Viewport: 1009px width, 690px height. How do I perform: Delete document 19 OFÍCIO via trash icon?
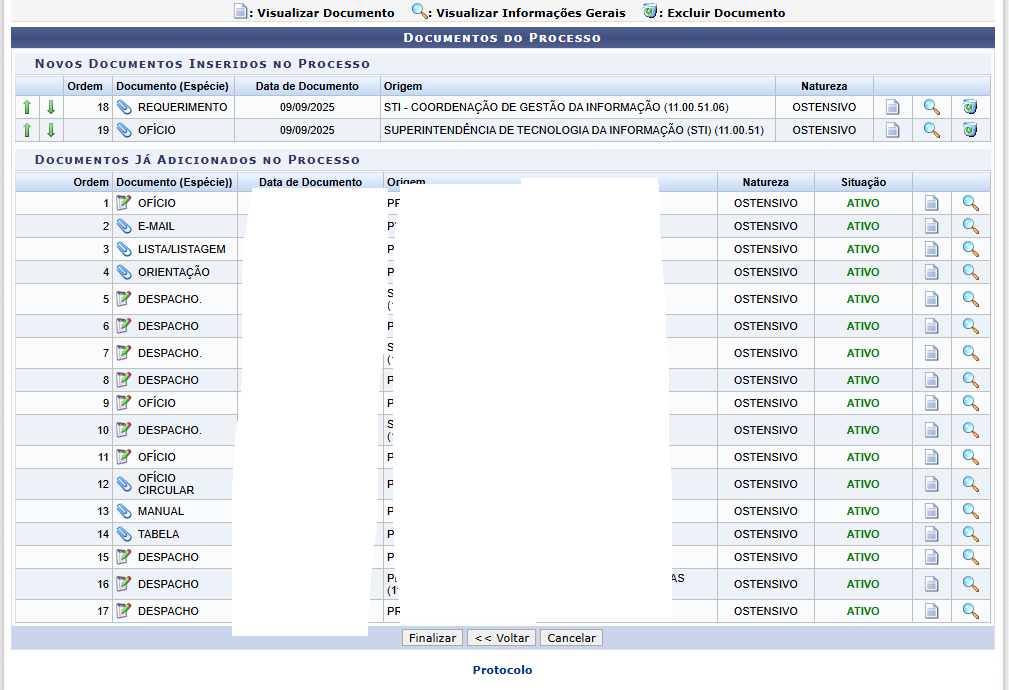[970, 130]
